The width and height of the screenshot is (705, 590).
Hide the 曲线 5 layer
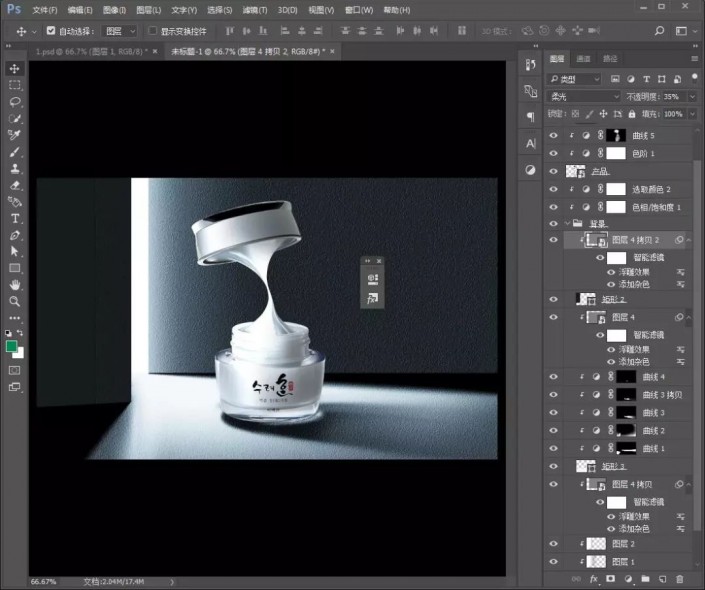(x=553, y=135)
